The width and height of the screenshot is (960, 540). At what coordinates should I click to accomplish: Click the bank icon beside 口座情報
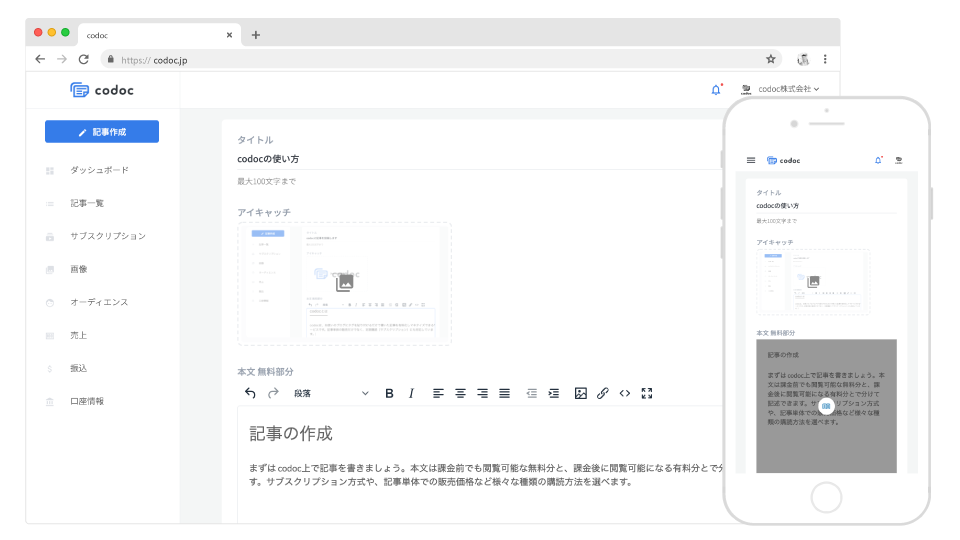tap(50, 402)
